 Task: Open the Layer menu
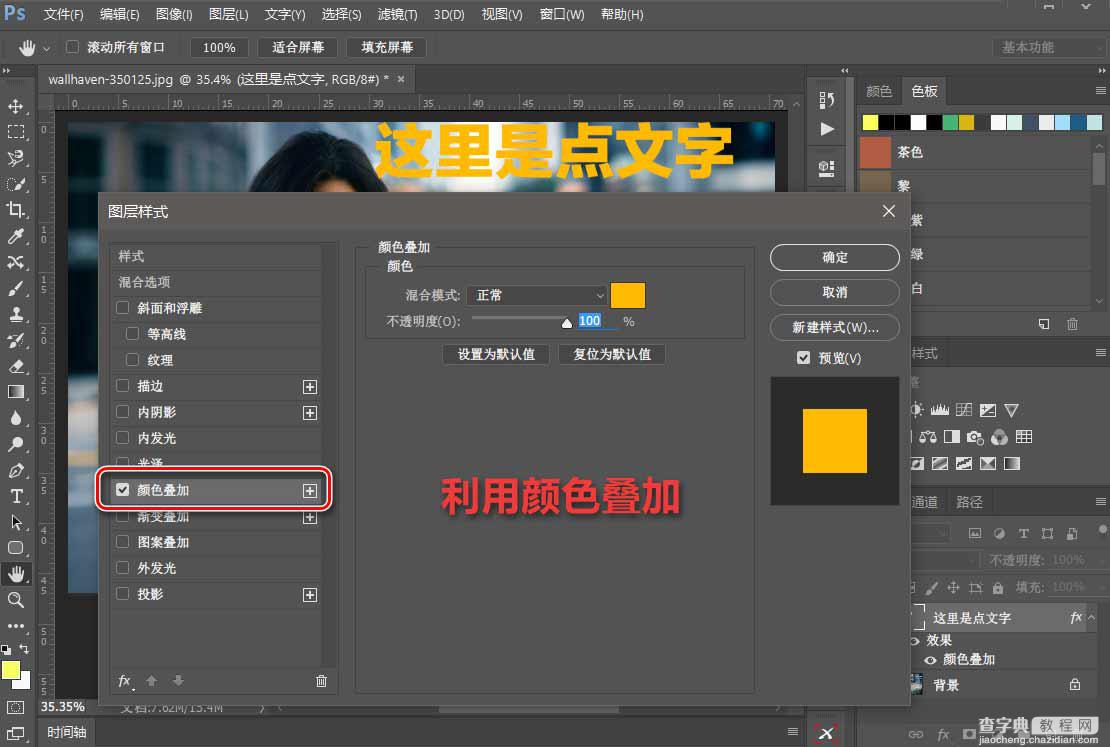229,14
